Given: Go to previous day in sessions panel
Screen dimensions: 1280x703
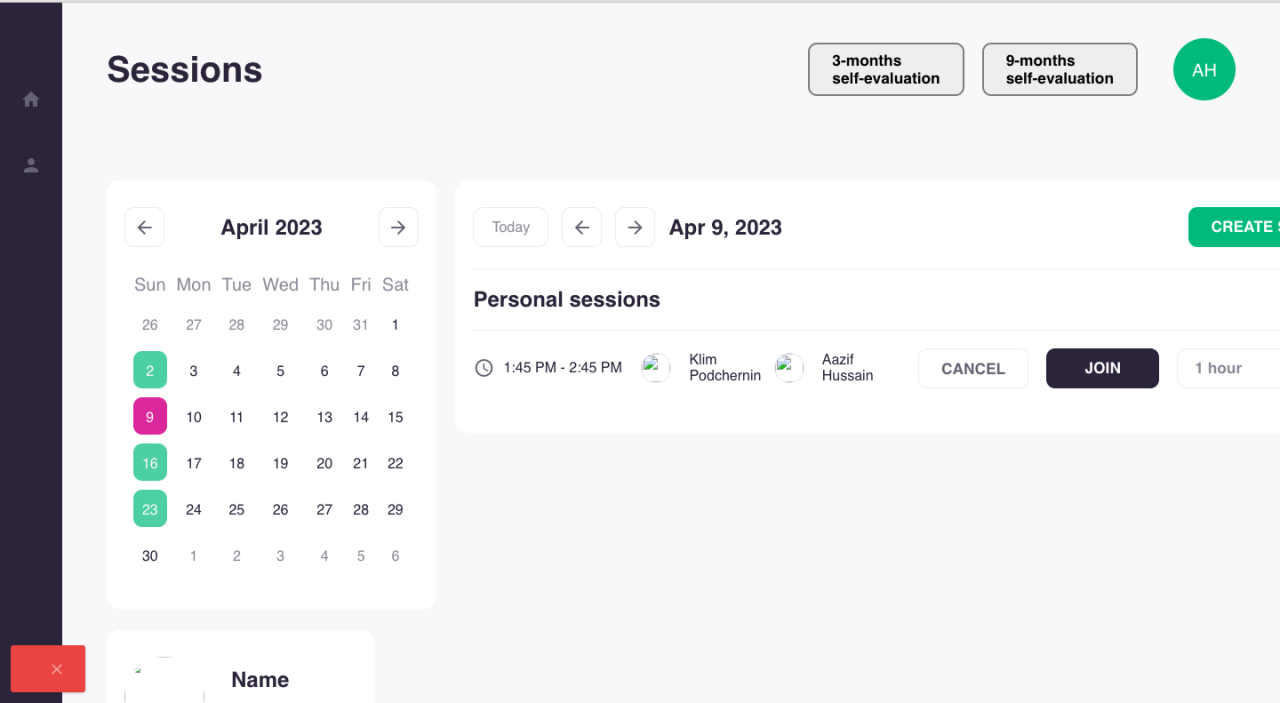Looking at the screenshot, I should (x=582, y=227).
